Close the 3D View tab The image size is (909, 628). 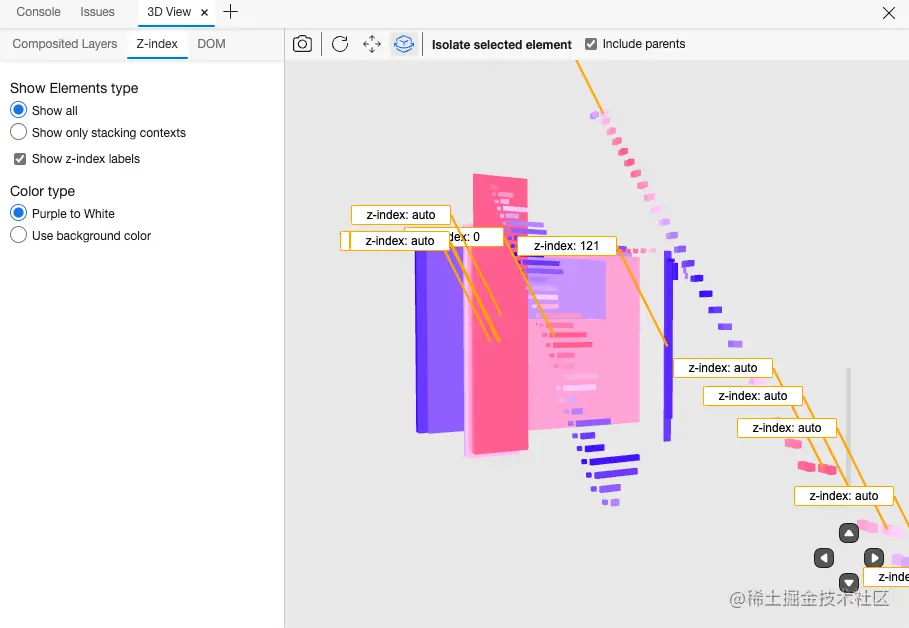tap(204, 12)
